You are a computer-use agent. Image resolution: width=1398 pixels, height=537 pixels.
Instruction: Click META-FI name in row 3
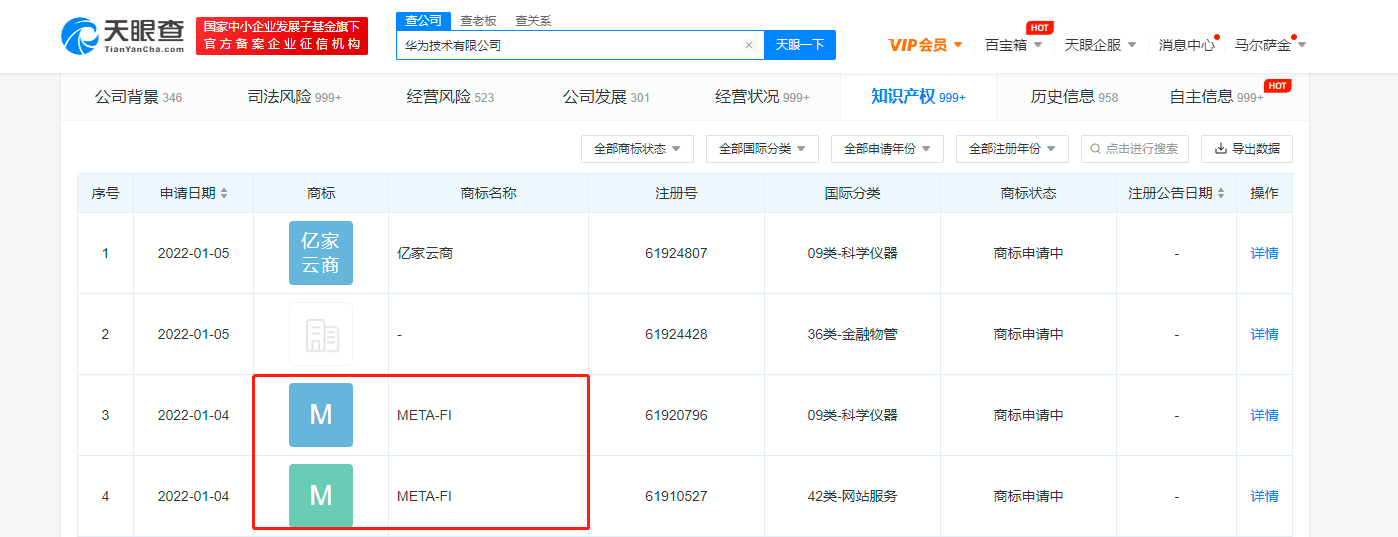click(424, 415)
